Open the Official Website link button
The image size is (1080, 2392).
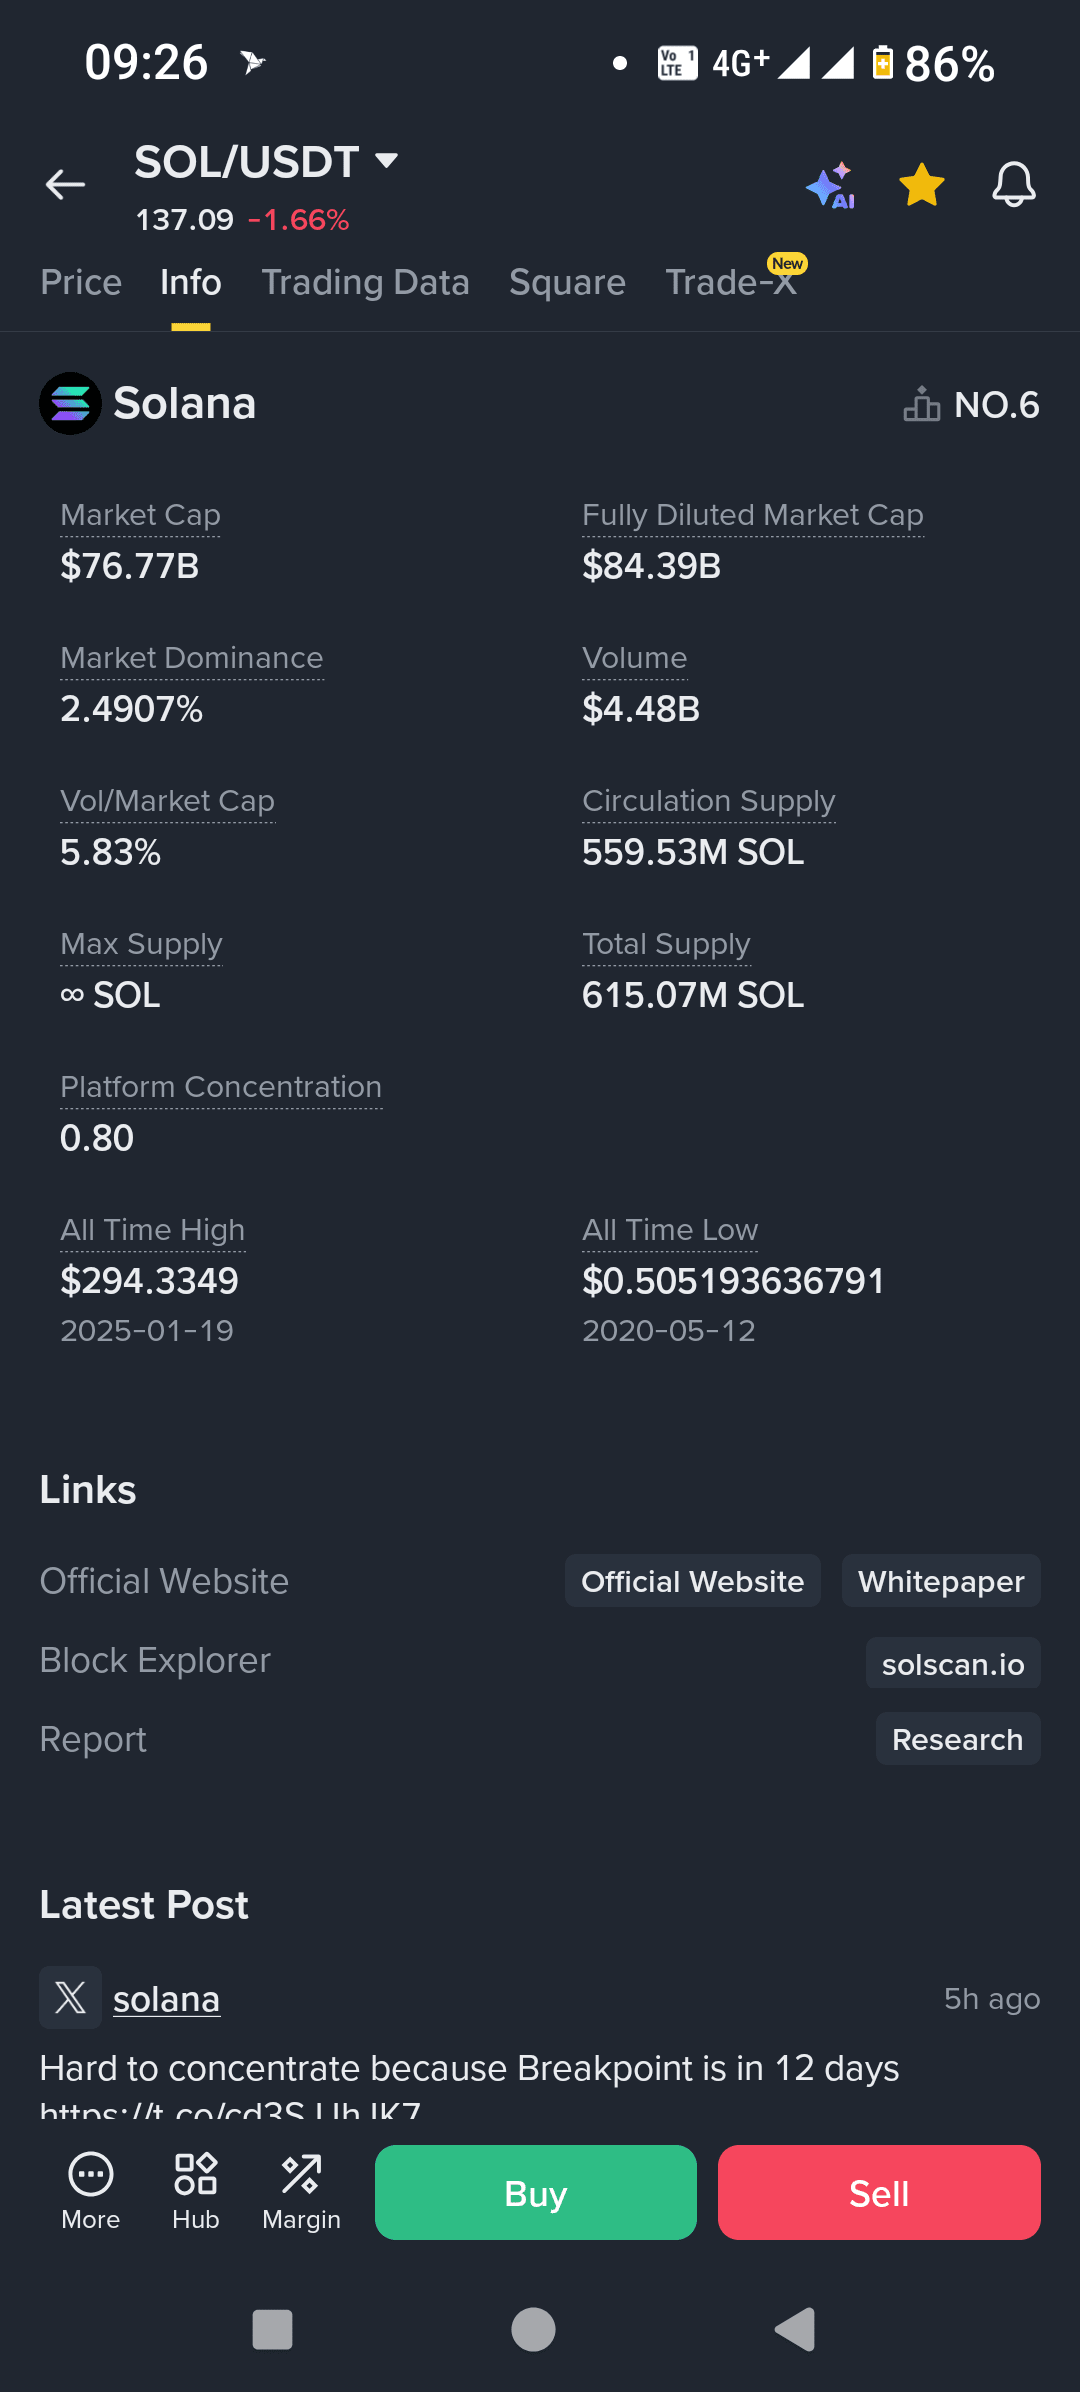point(692,1581)
